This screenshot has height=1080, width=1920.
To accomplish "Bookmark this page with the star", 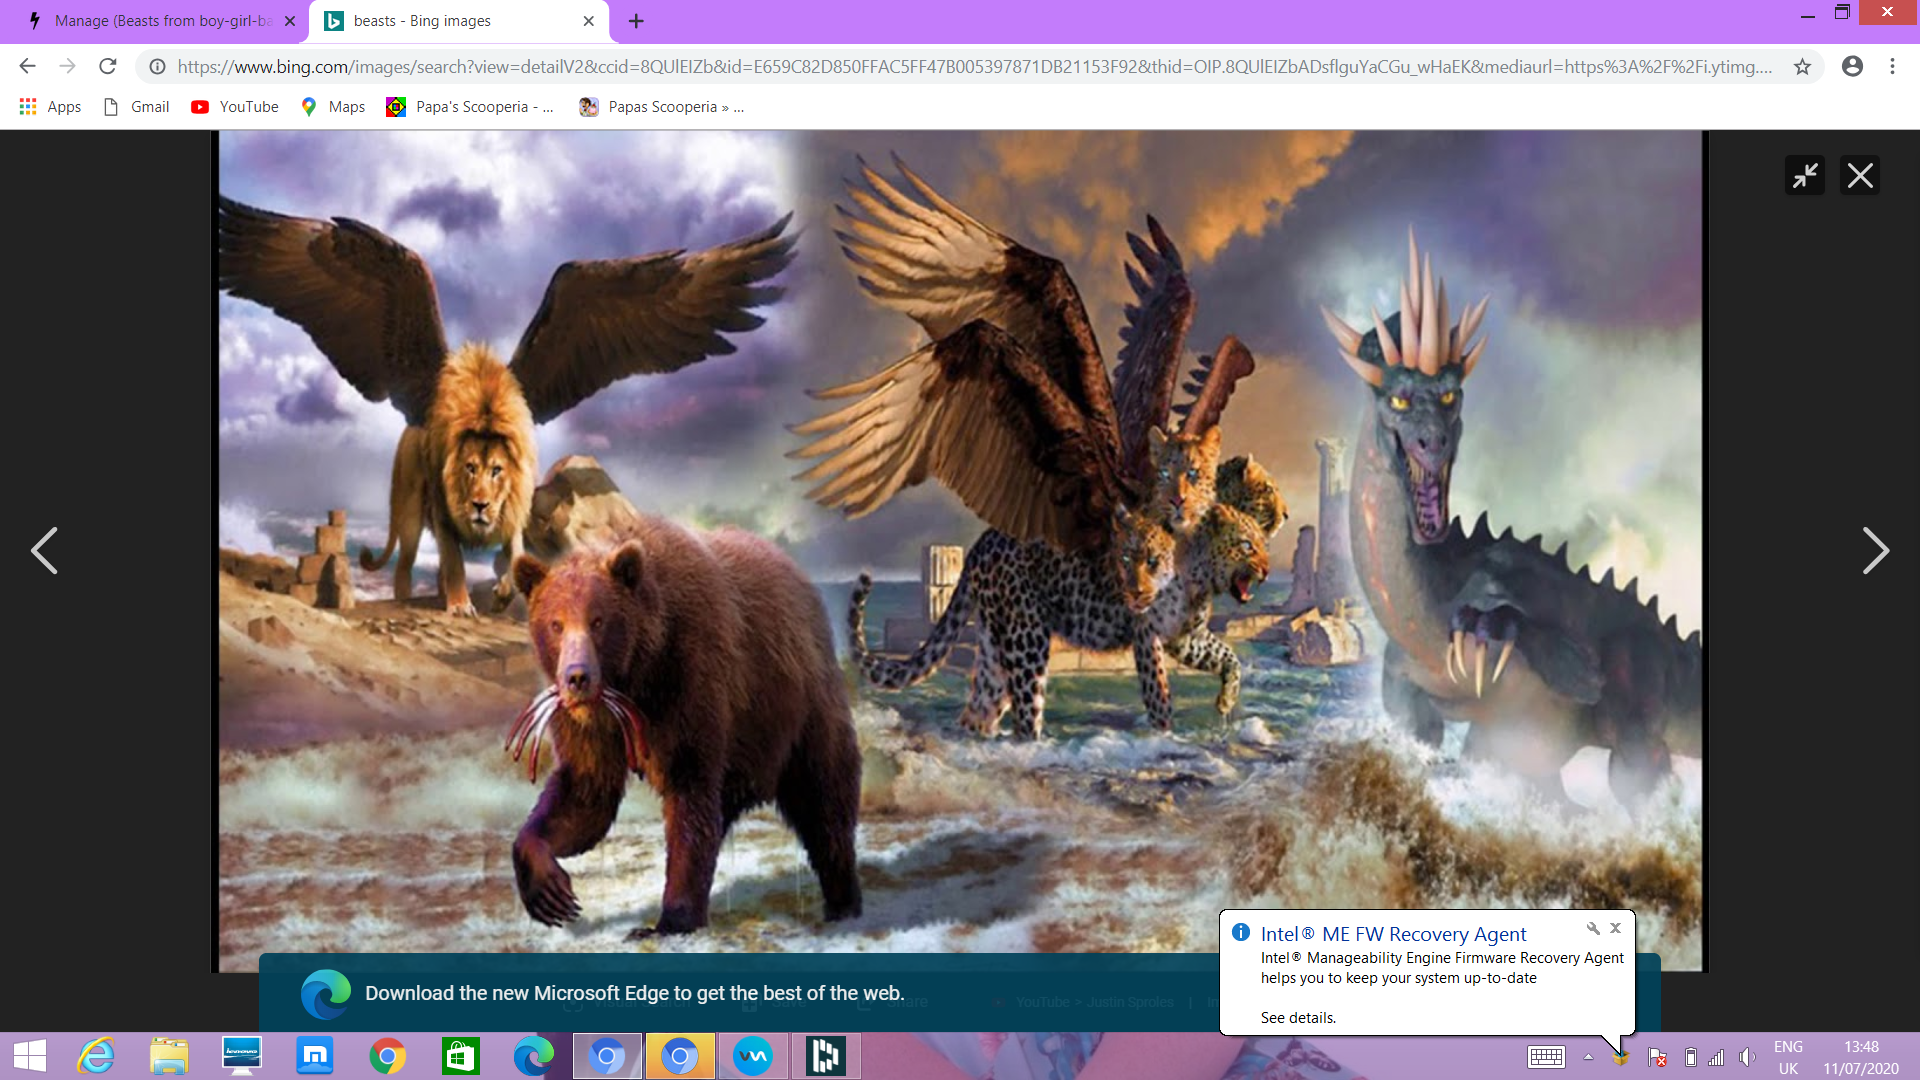I will 1802,66.
